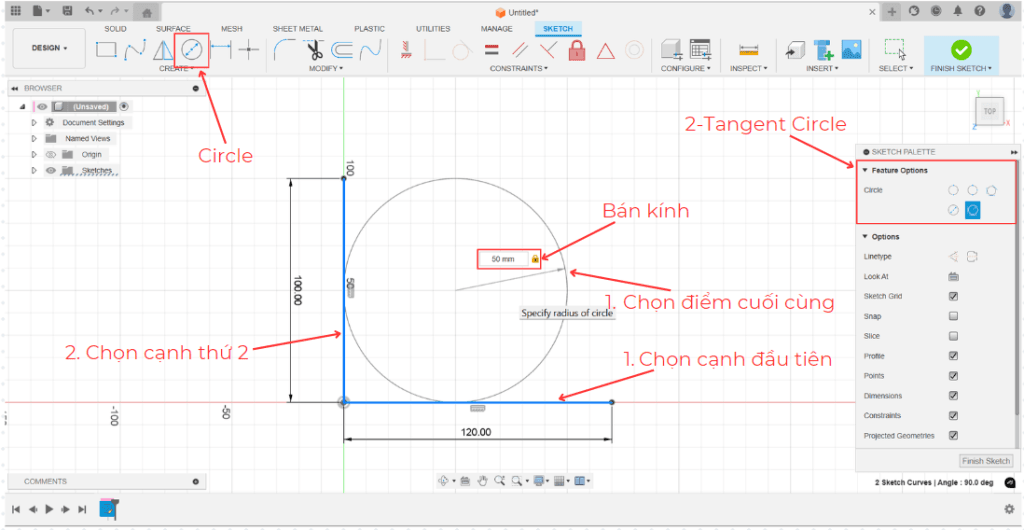Click the TOP face of the view cube

pyautogui.click(x=989, y=111)
